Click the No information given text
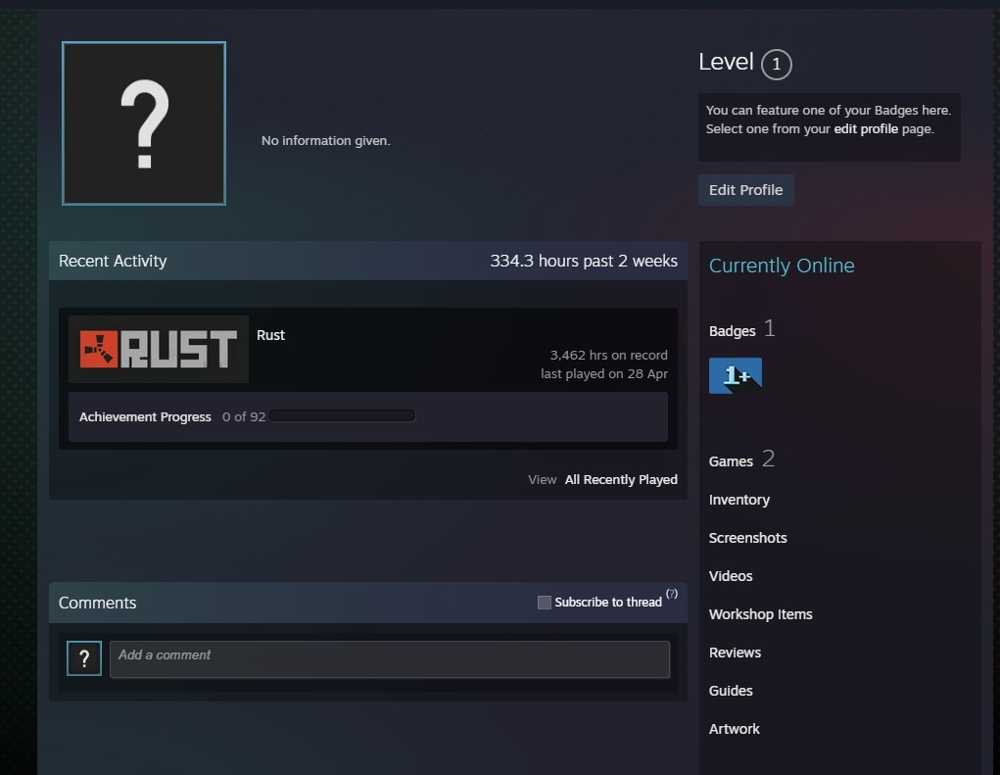The width and height of the screenshot is (1000, 775). (325, 140)
